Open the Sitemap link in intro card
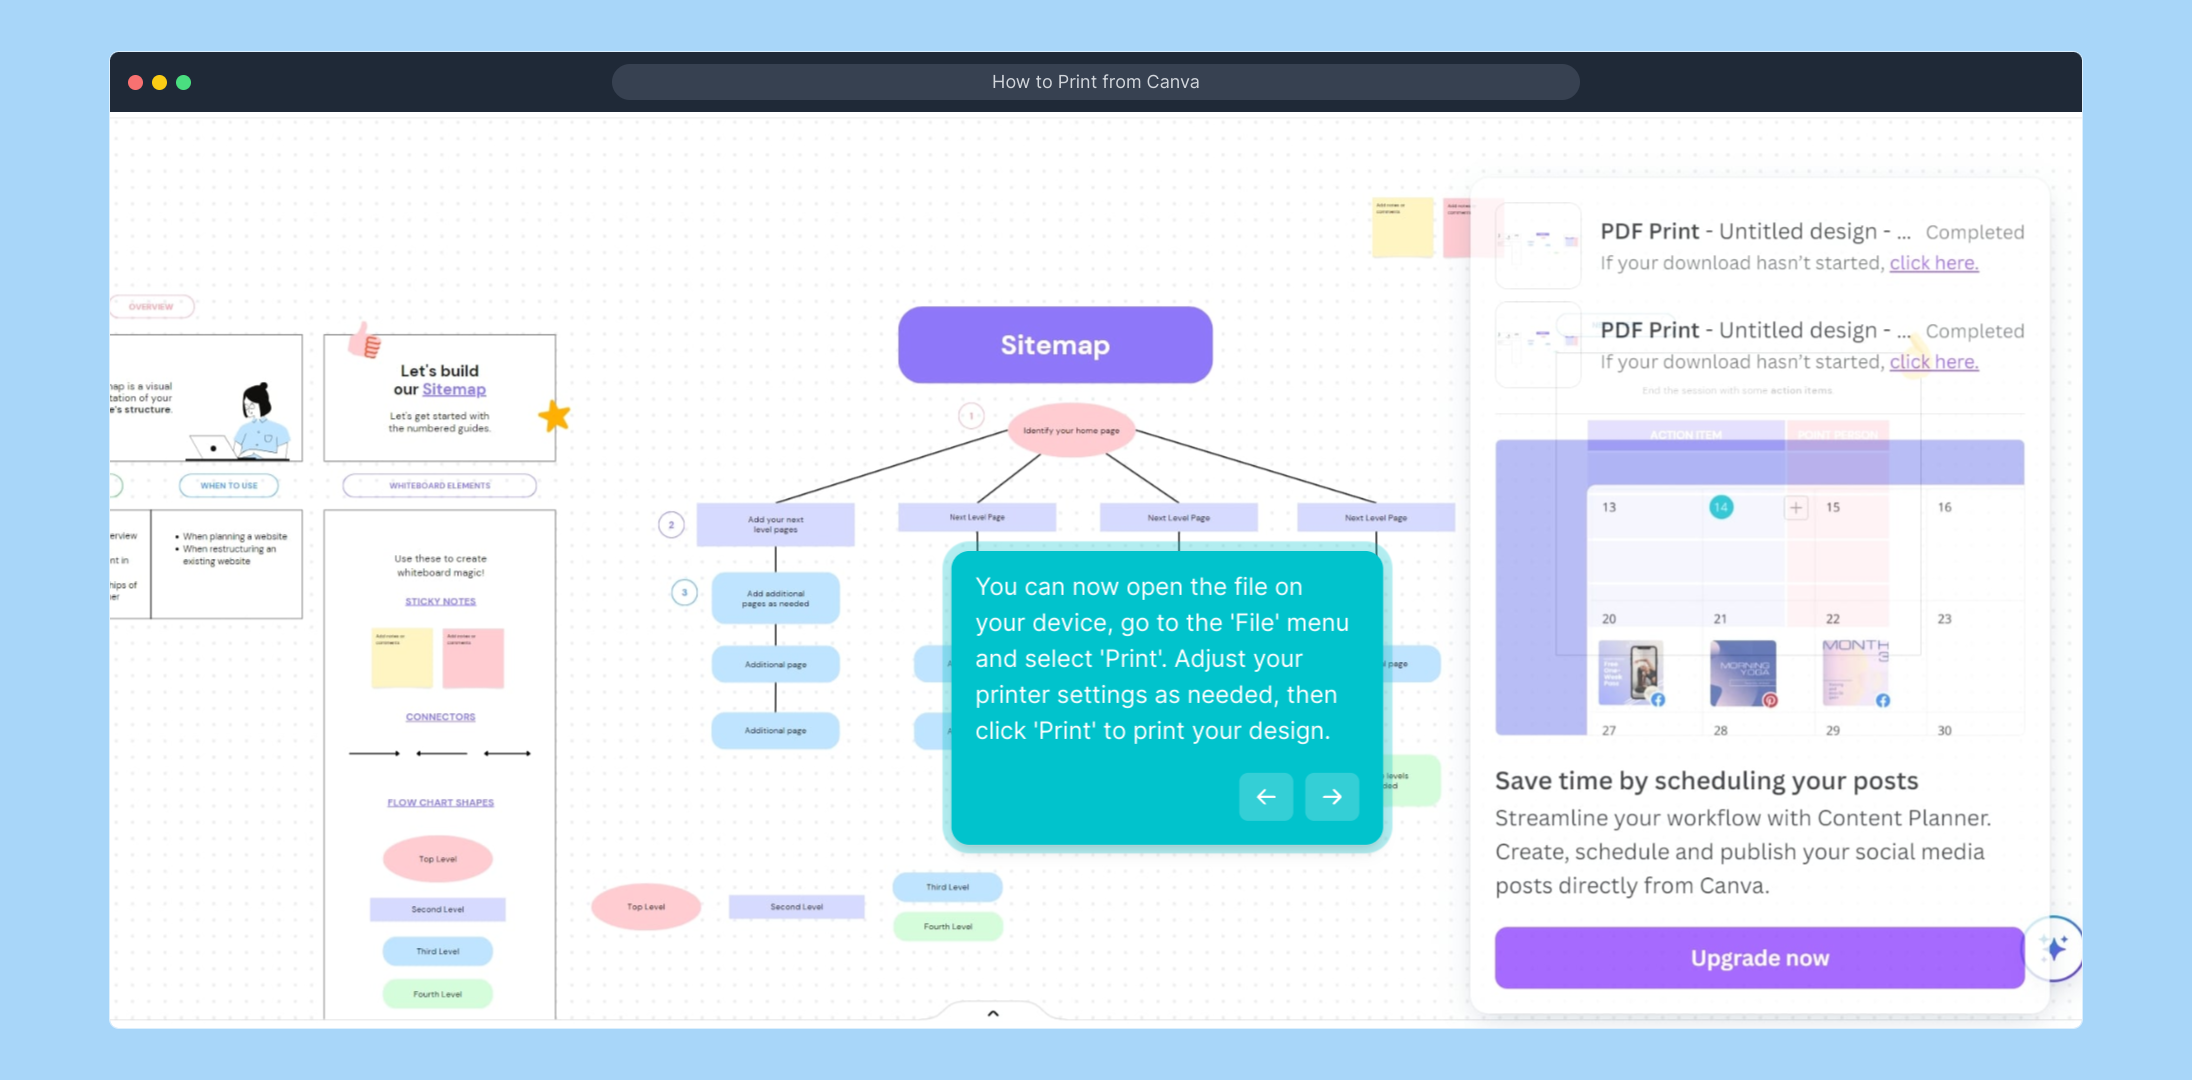The image size is (2192, 1080). (x=454, y=390)
